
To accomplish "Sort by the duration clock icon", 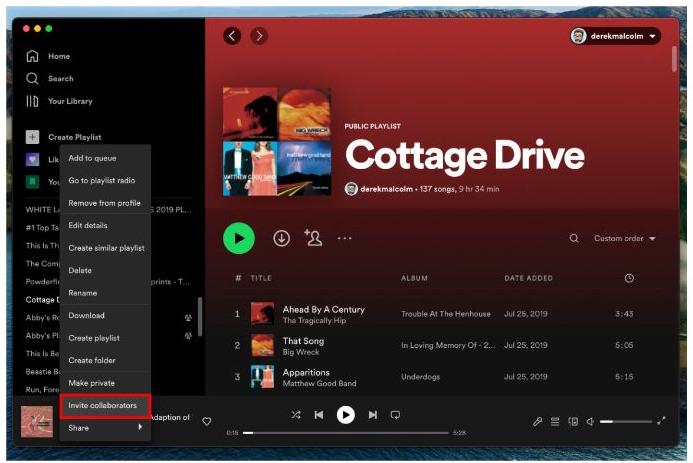I will (x=629, y=278).
